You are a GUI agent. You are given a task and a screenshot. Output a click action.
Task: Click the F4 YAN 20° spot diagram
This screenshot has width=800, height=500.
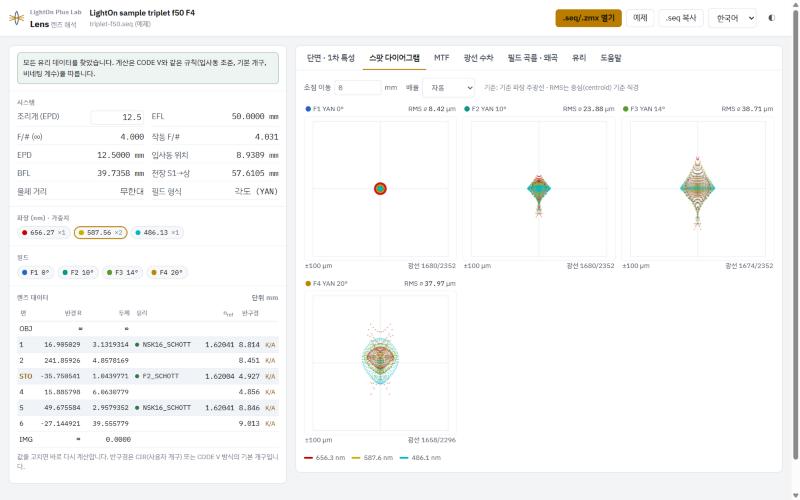click(380, 363)
